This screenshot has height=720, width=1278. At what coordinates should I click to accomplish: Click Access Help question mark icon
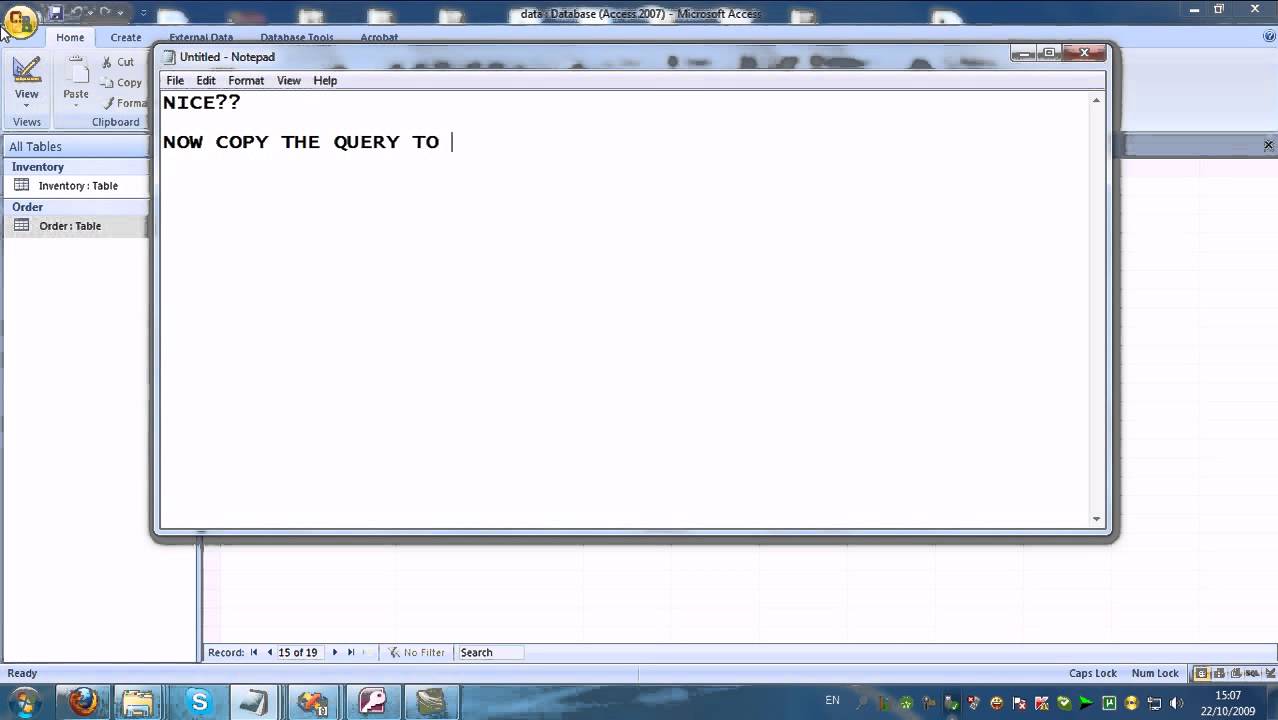(x=1269, y=36)
